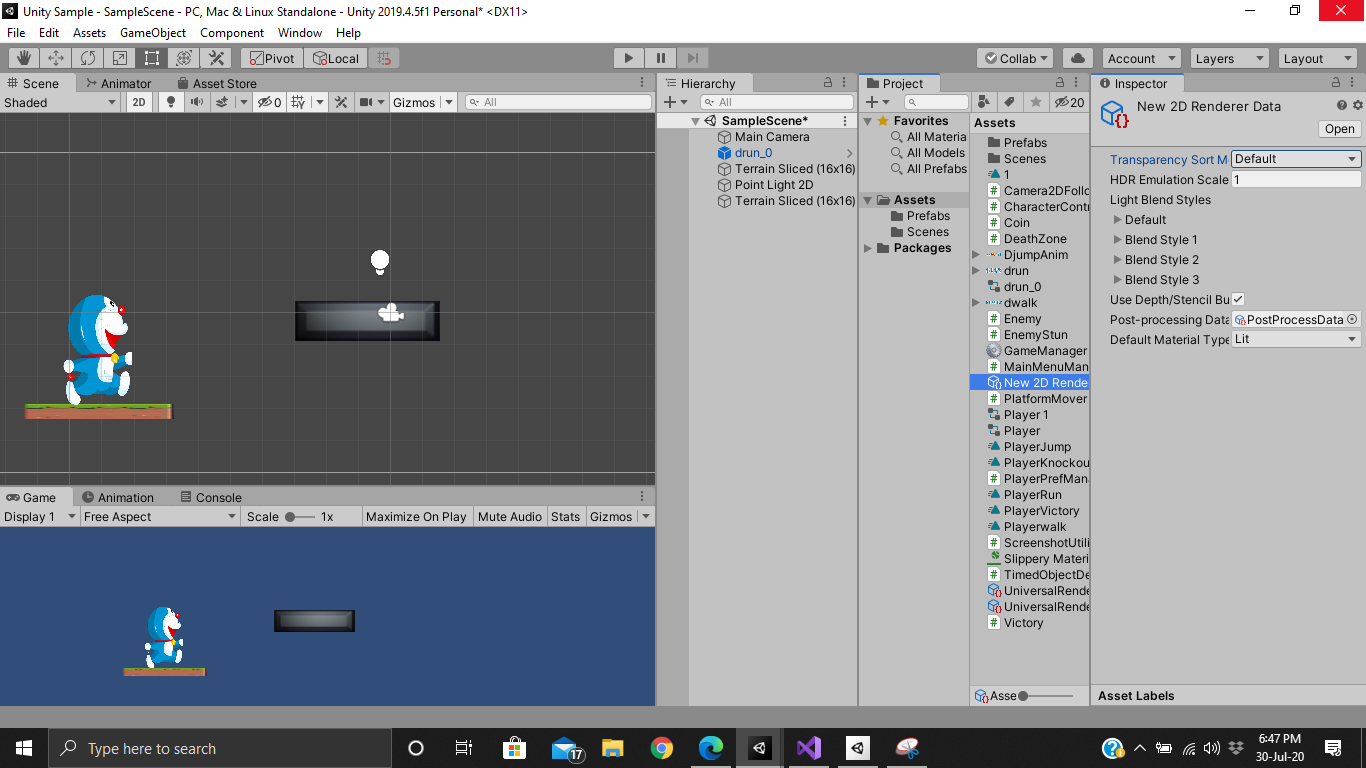
Task: Collapse SampleScene in Hierarchy
Action: (696, 121)
